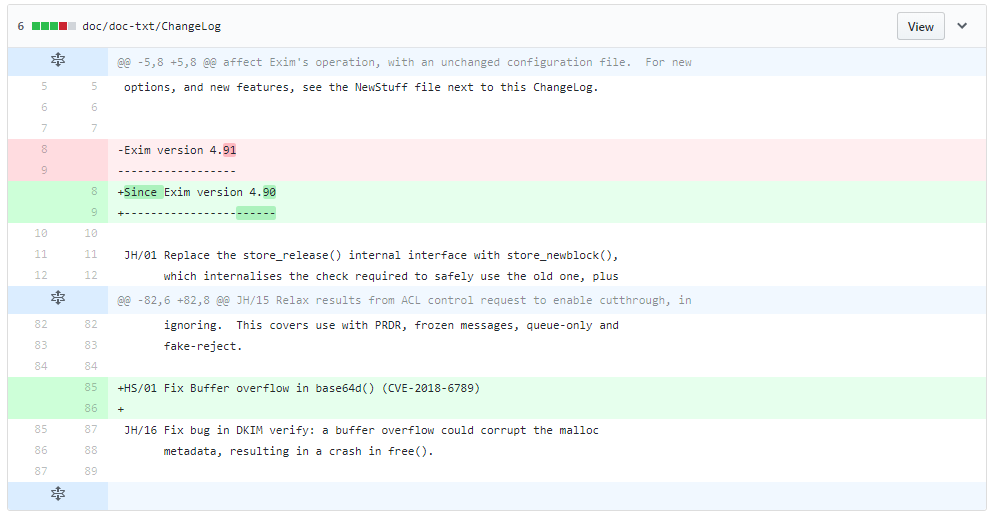
Task: Select added line number 85 in green row
Action: [92, 388]
